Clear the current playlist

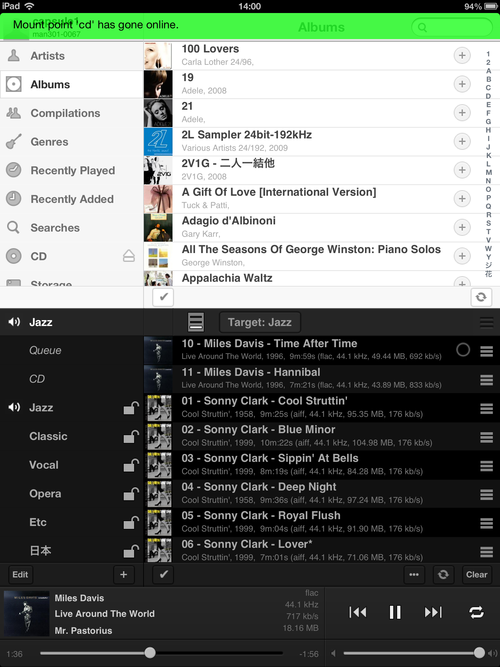[477, 575]
